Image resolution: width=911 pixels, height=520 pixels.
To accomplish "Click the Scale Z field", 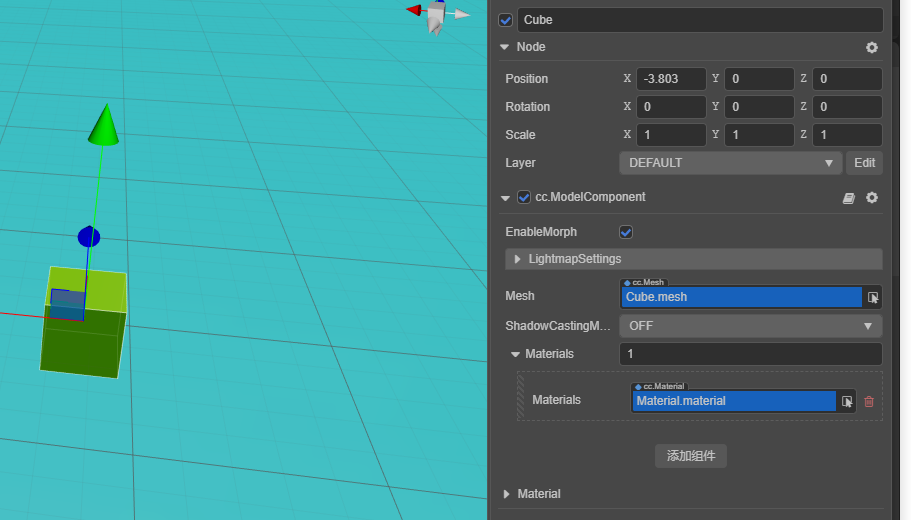I will pos(847,135).
